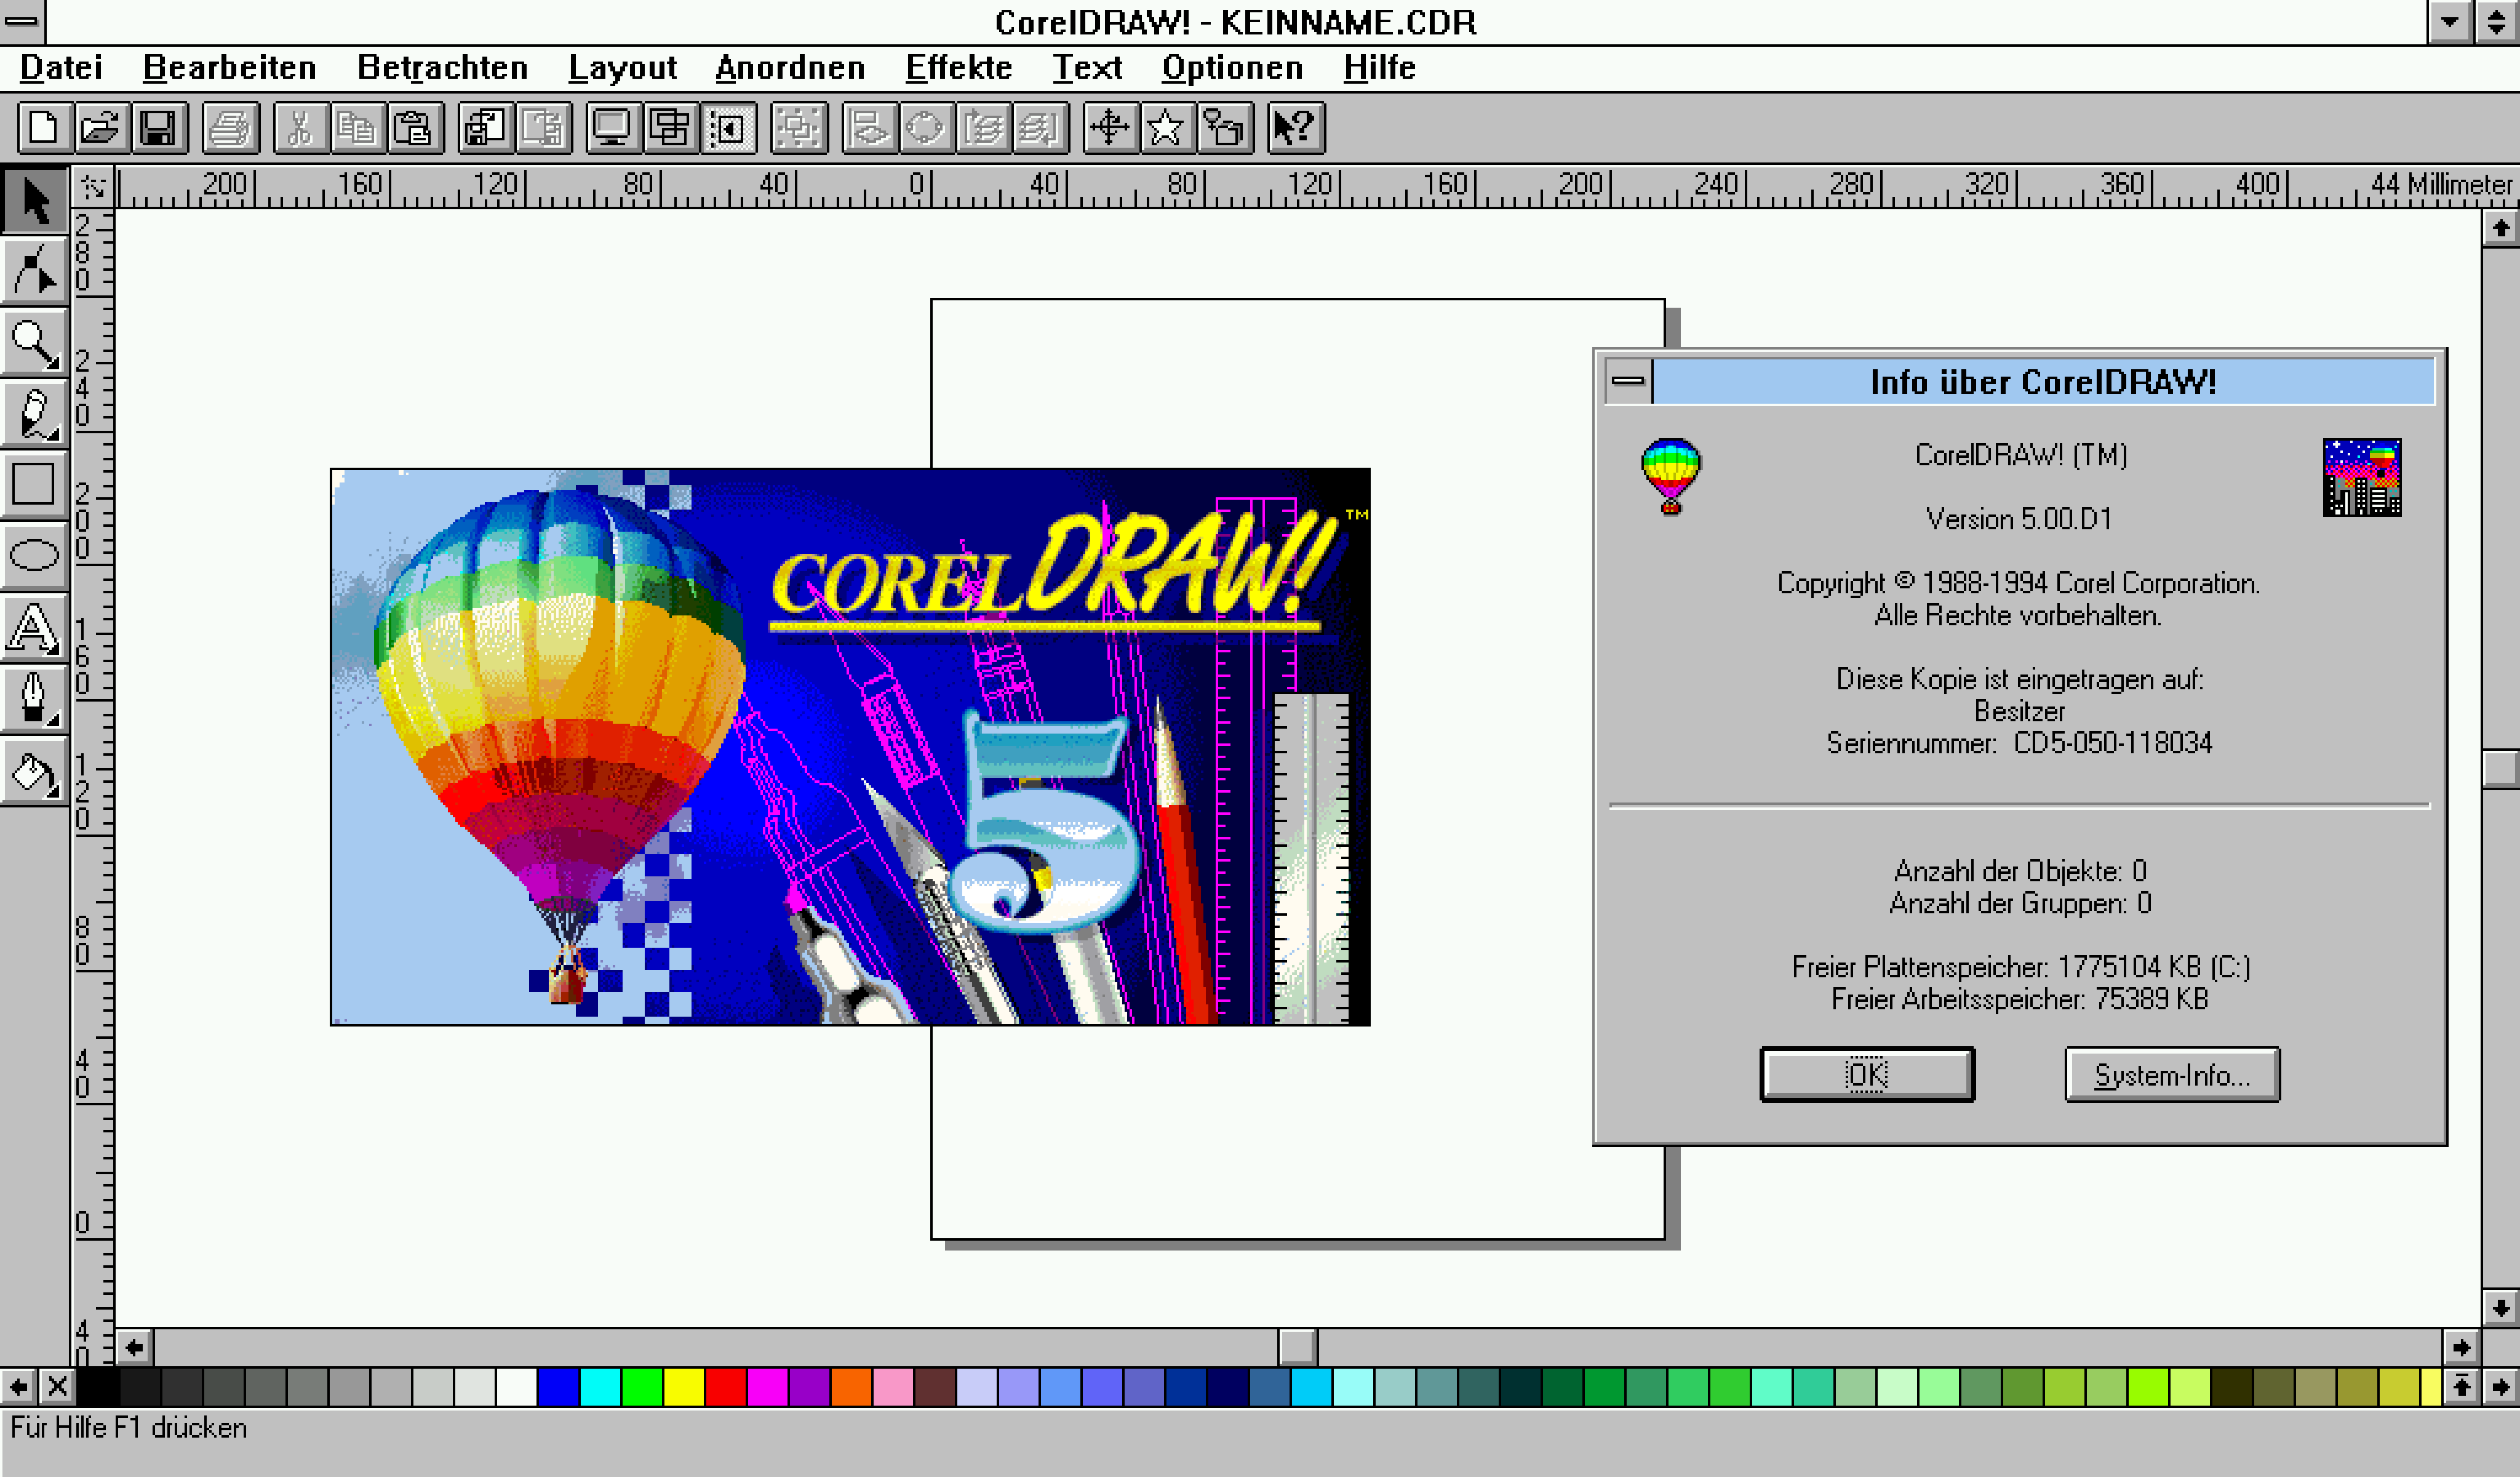The width and height of the screenshot is (2520, 1477).
Task: Open the Pencil tool flyout
Action: (35, 413)
